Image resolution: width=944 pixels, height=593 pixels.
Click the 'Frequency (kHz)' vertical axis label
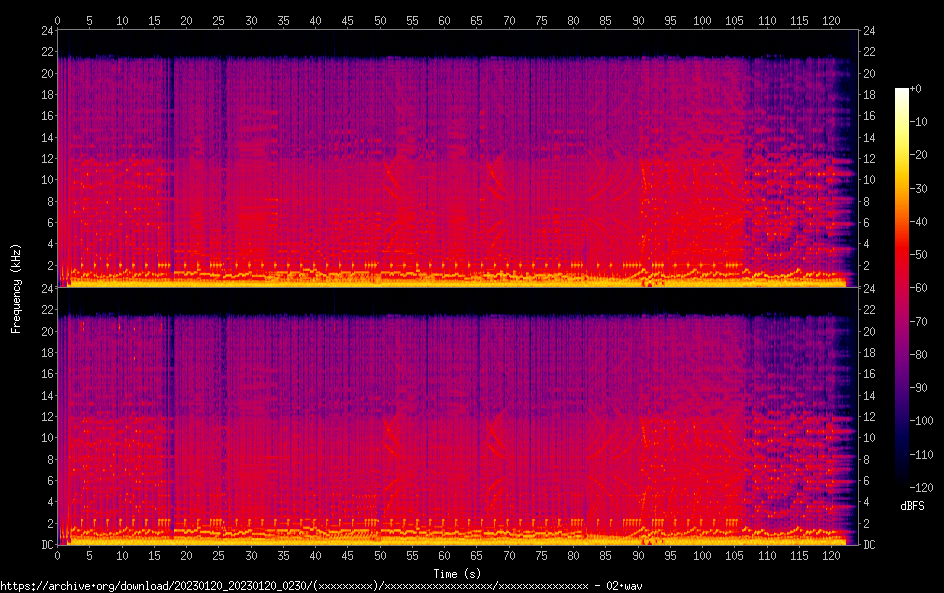coord(16,287)
